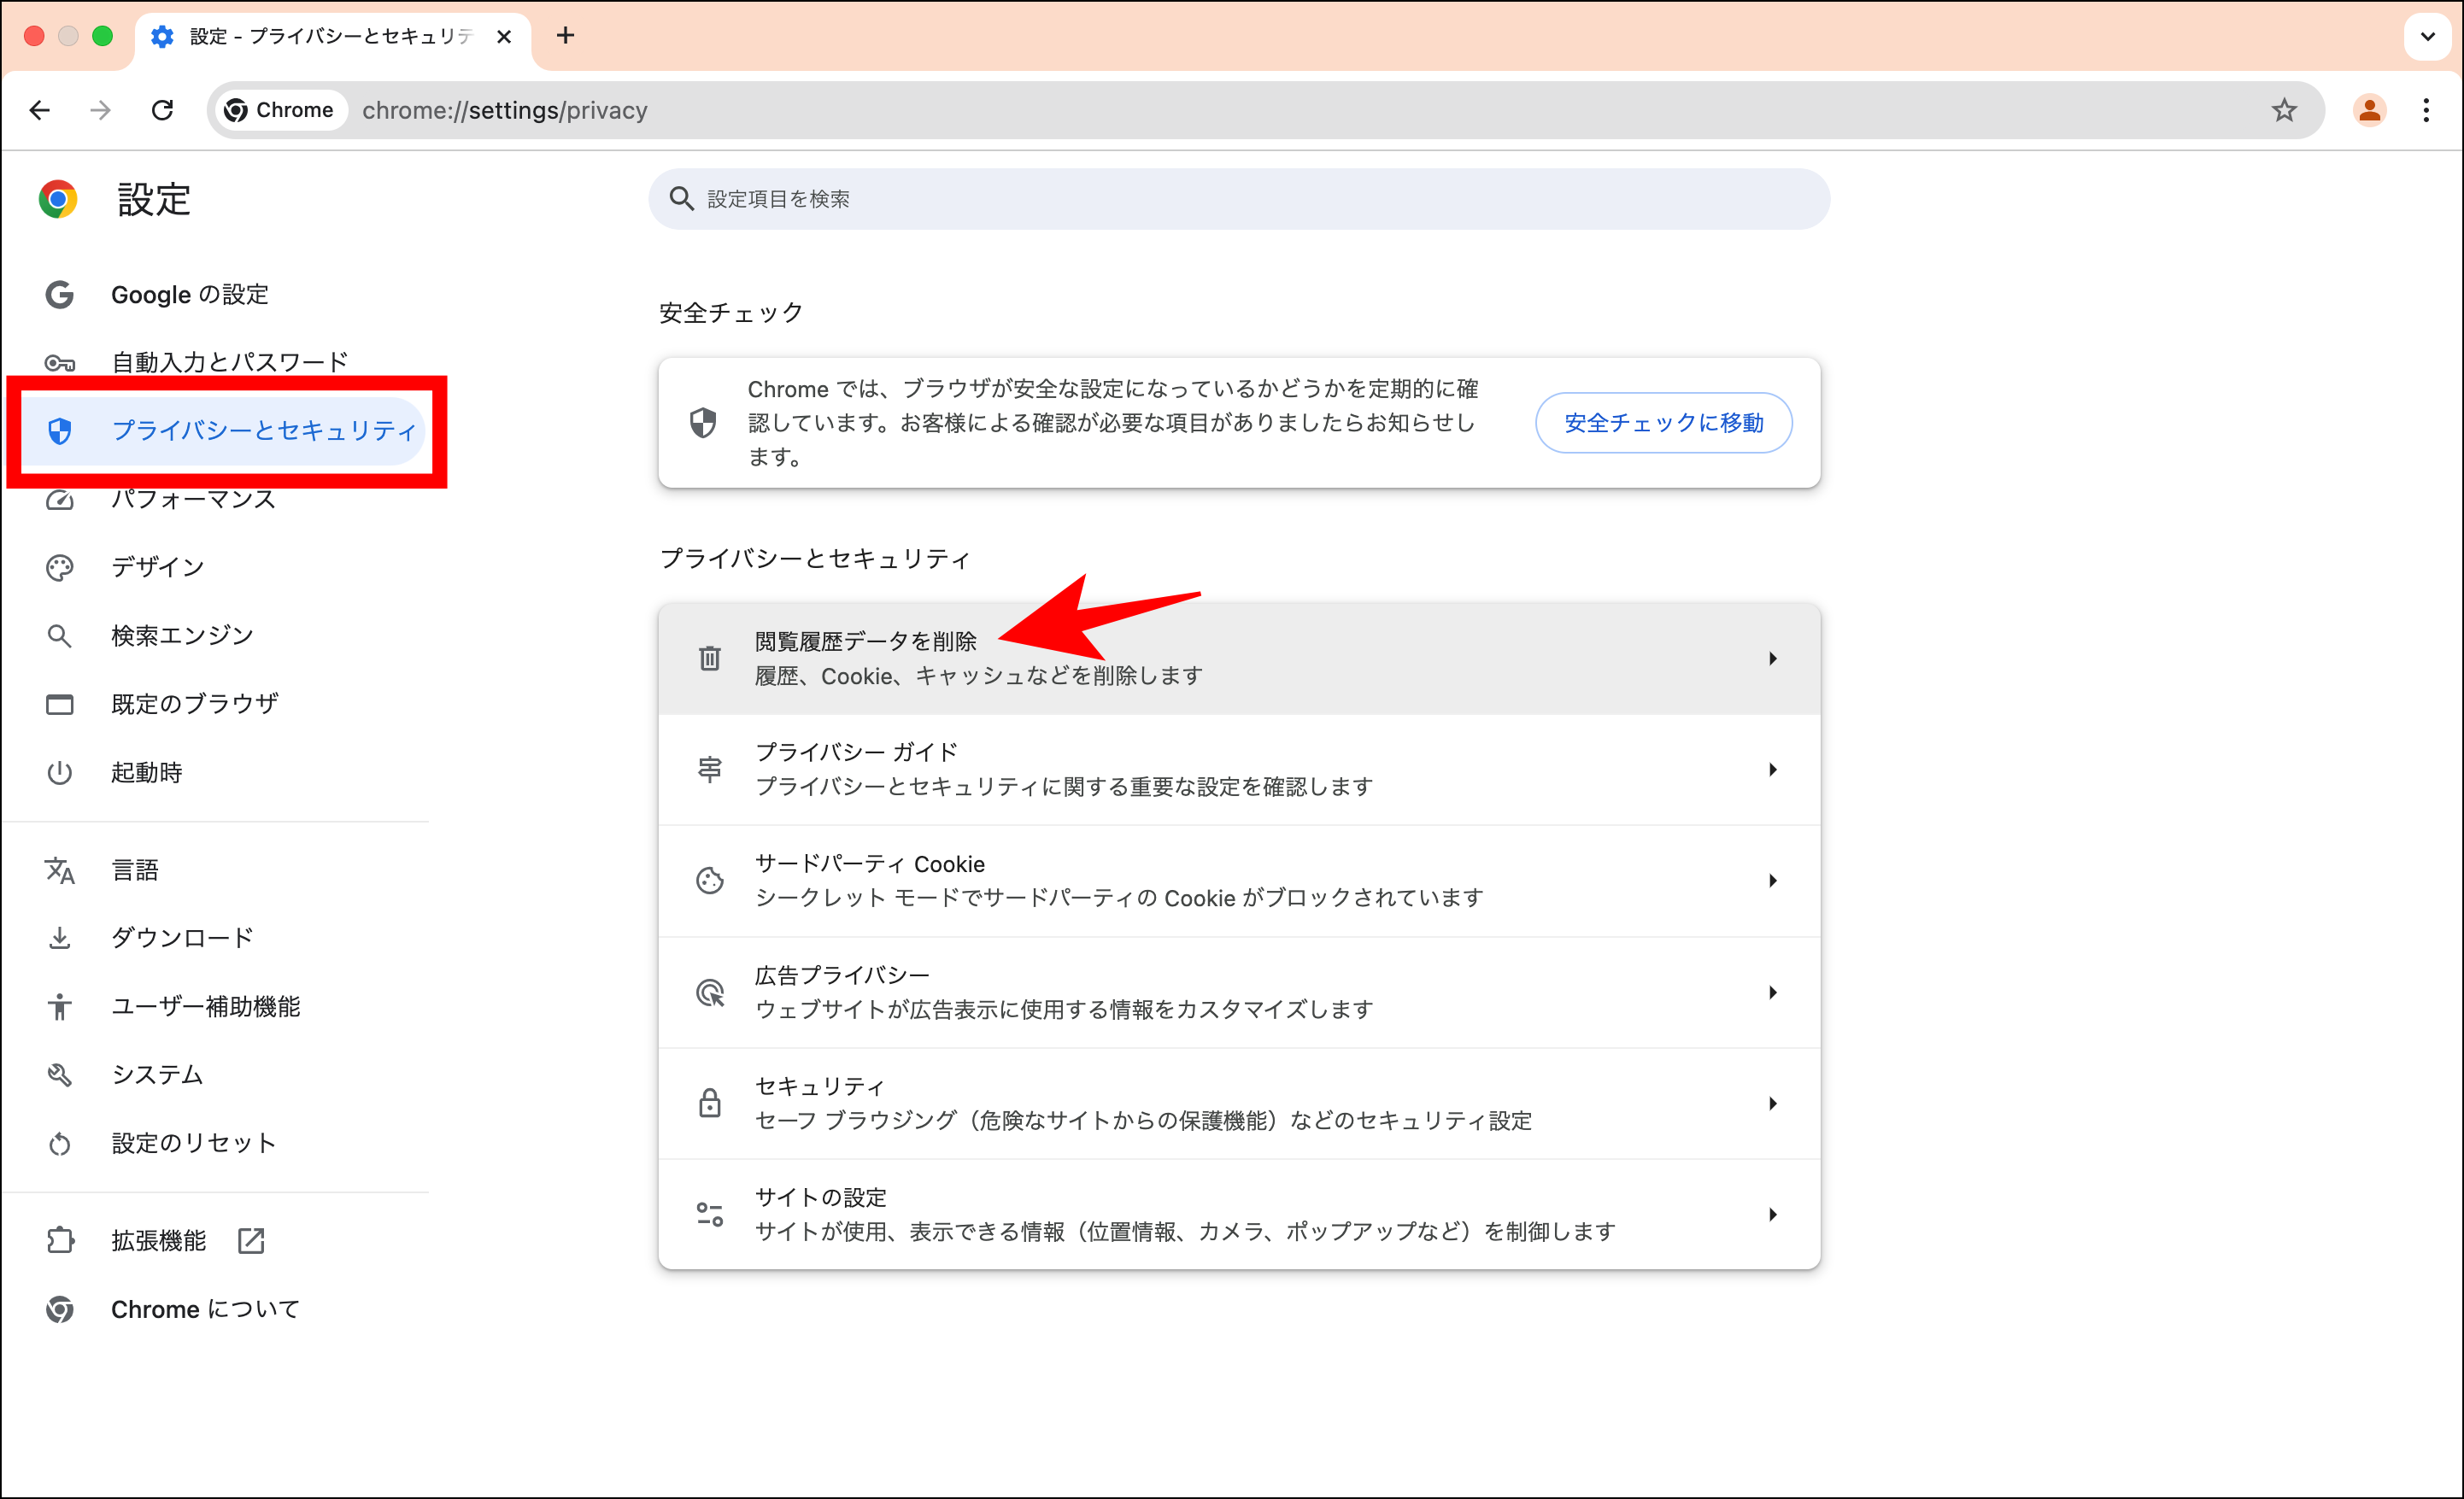
Task: Click the magnifier icon for 検索エンジン
Action: coord(60,636)
